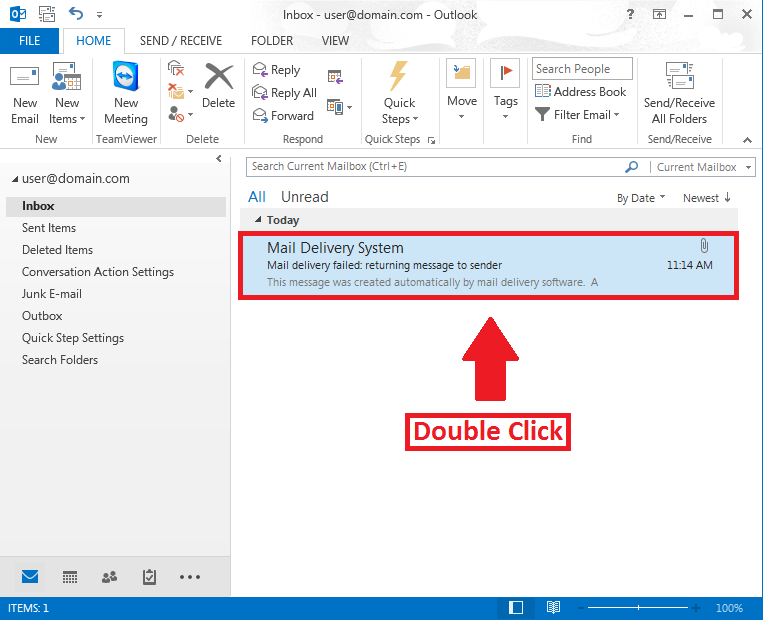Click the zoom in plus button
Screen dimensions: 763x620
[x=696, y=608]
